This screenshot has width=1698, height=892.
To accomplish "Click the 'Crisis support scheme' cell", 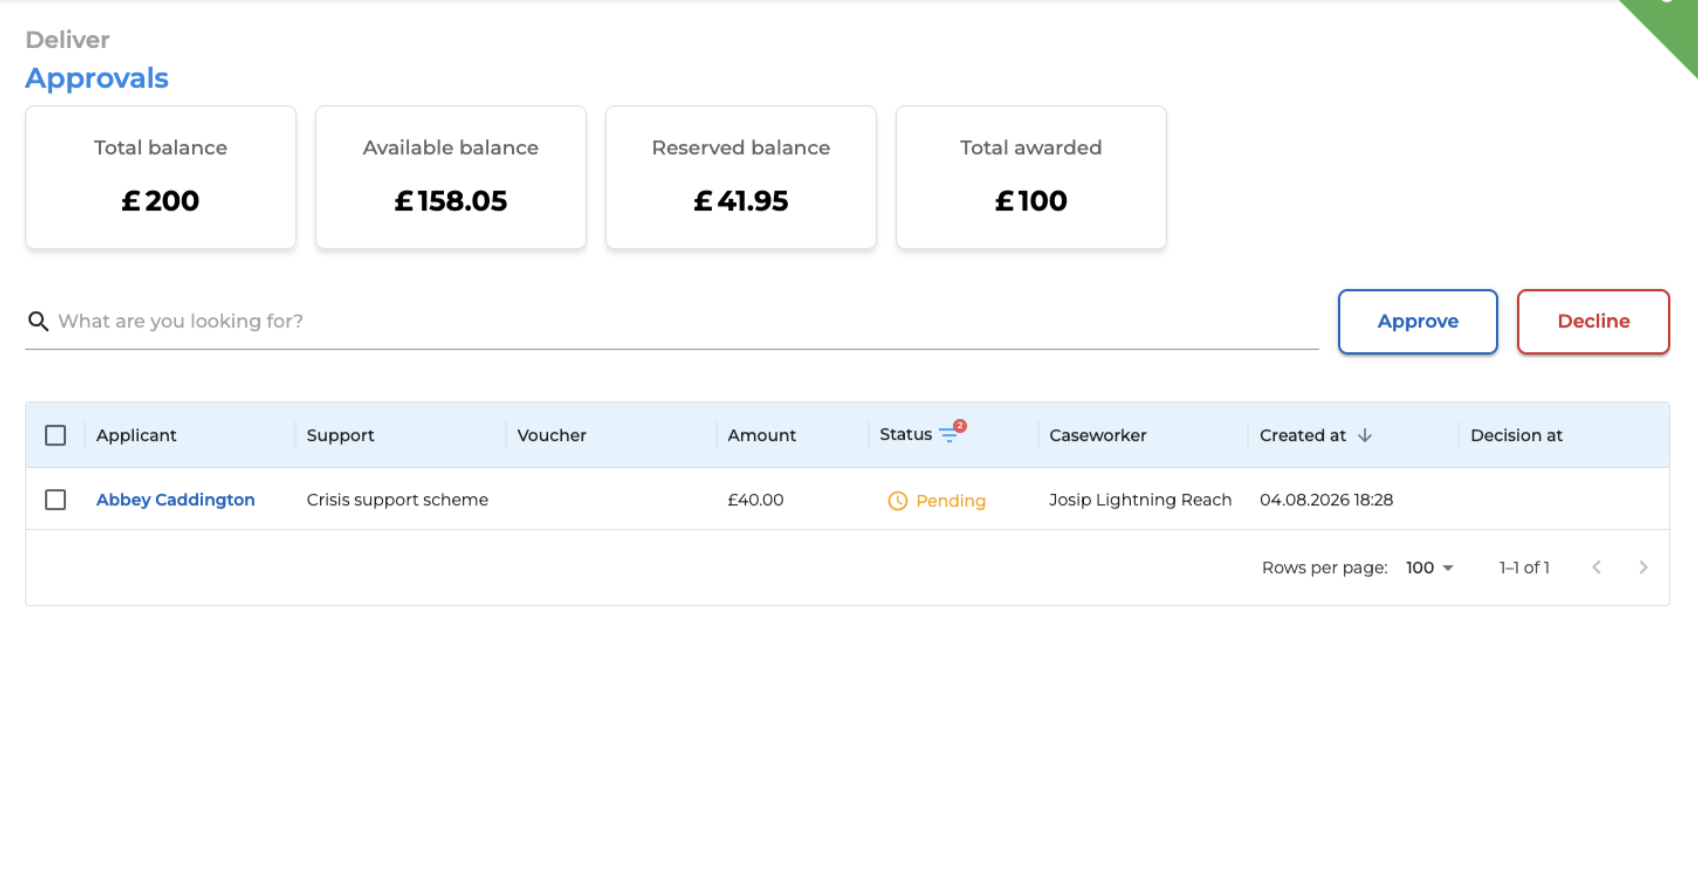I will [x=397, y=499].
